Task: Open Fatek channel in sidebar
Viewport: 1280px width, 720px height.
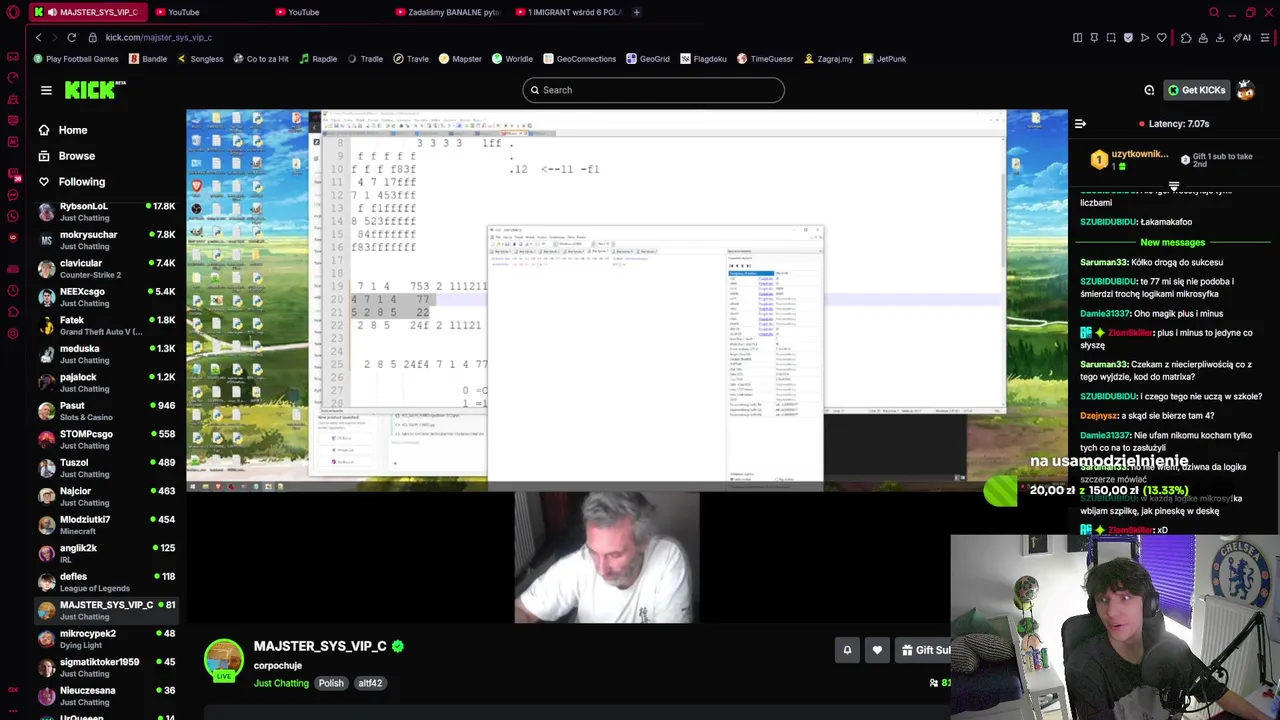Action: pos(105,325)
